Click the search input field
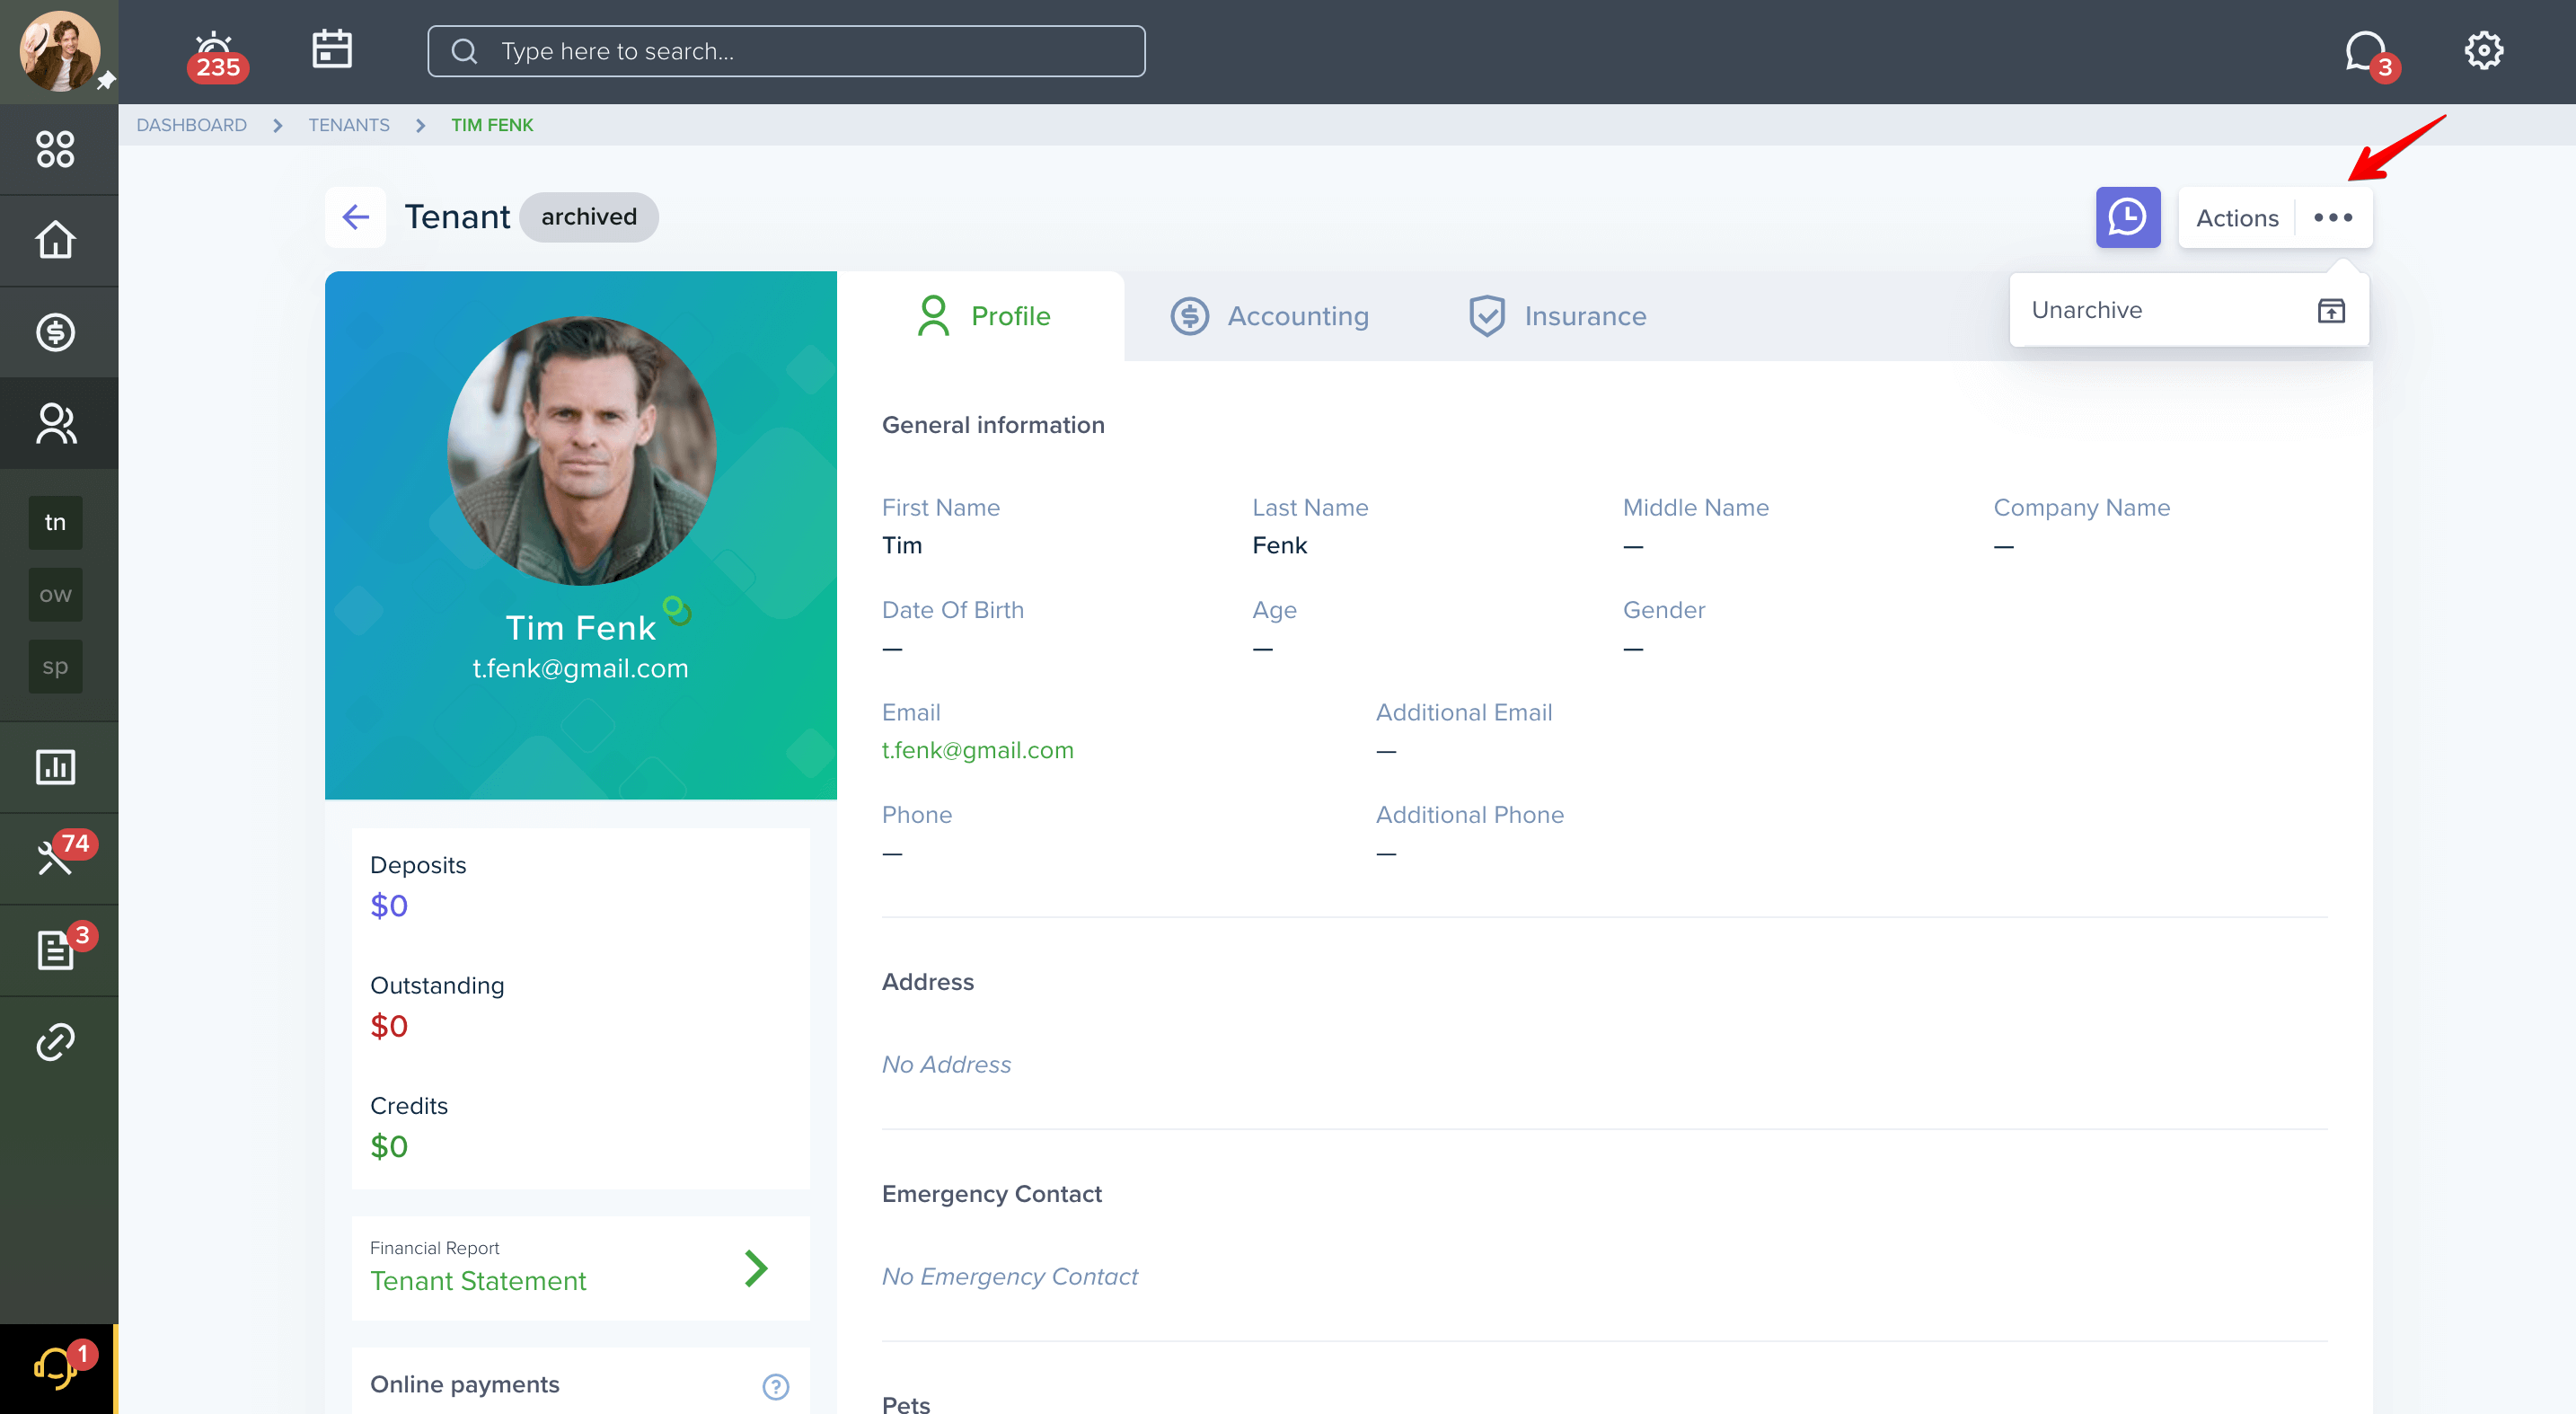The height and width of the screenshot is (1414, 2576). [786, 51]
